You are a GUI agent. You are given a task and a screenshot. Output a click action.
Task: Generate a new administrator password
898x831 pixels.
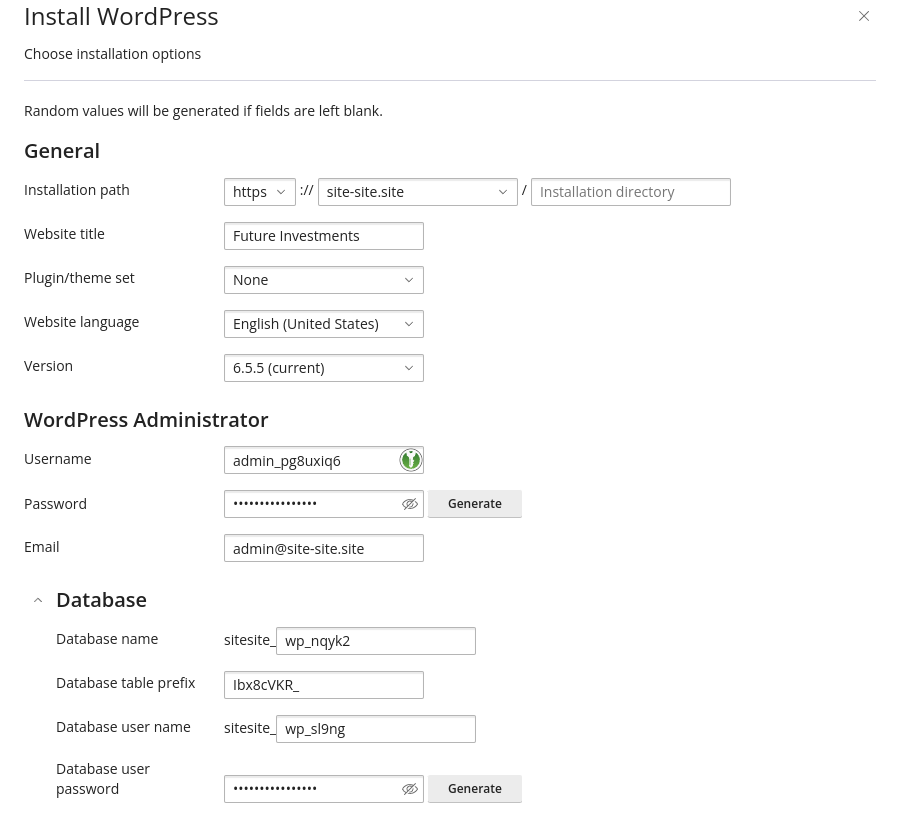point(475,504)
